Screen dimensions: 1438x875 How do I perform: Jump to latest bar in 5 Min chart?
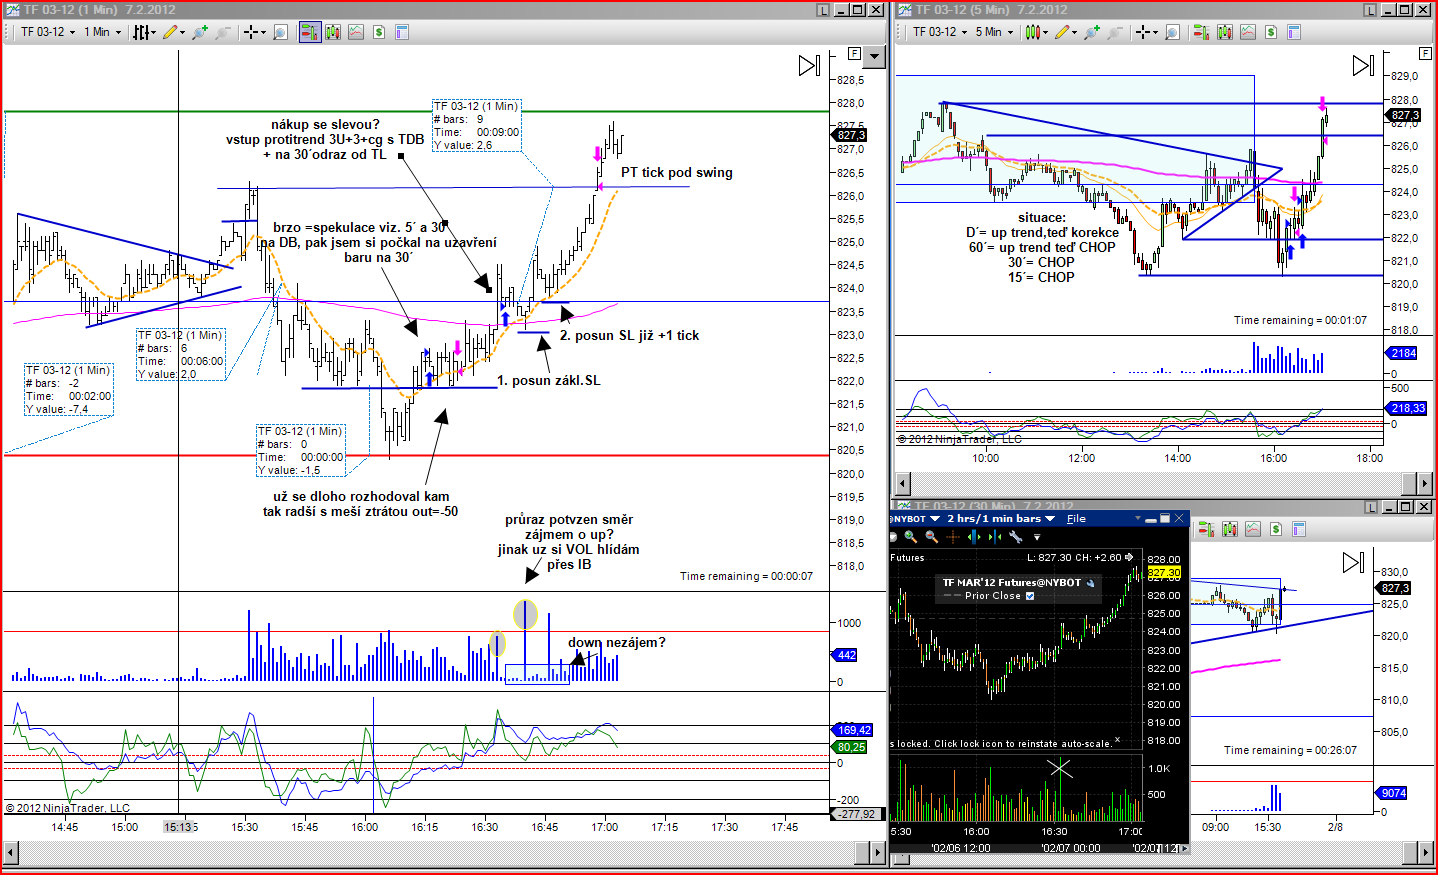[x=1363, y=66]
